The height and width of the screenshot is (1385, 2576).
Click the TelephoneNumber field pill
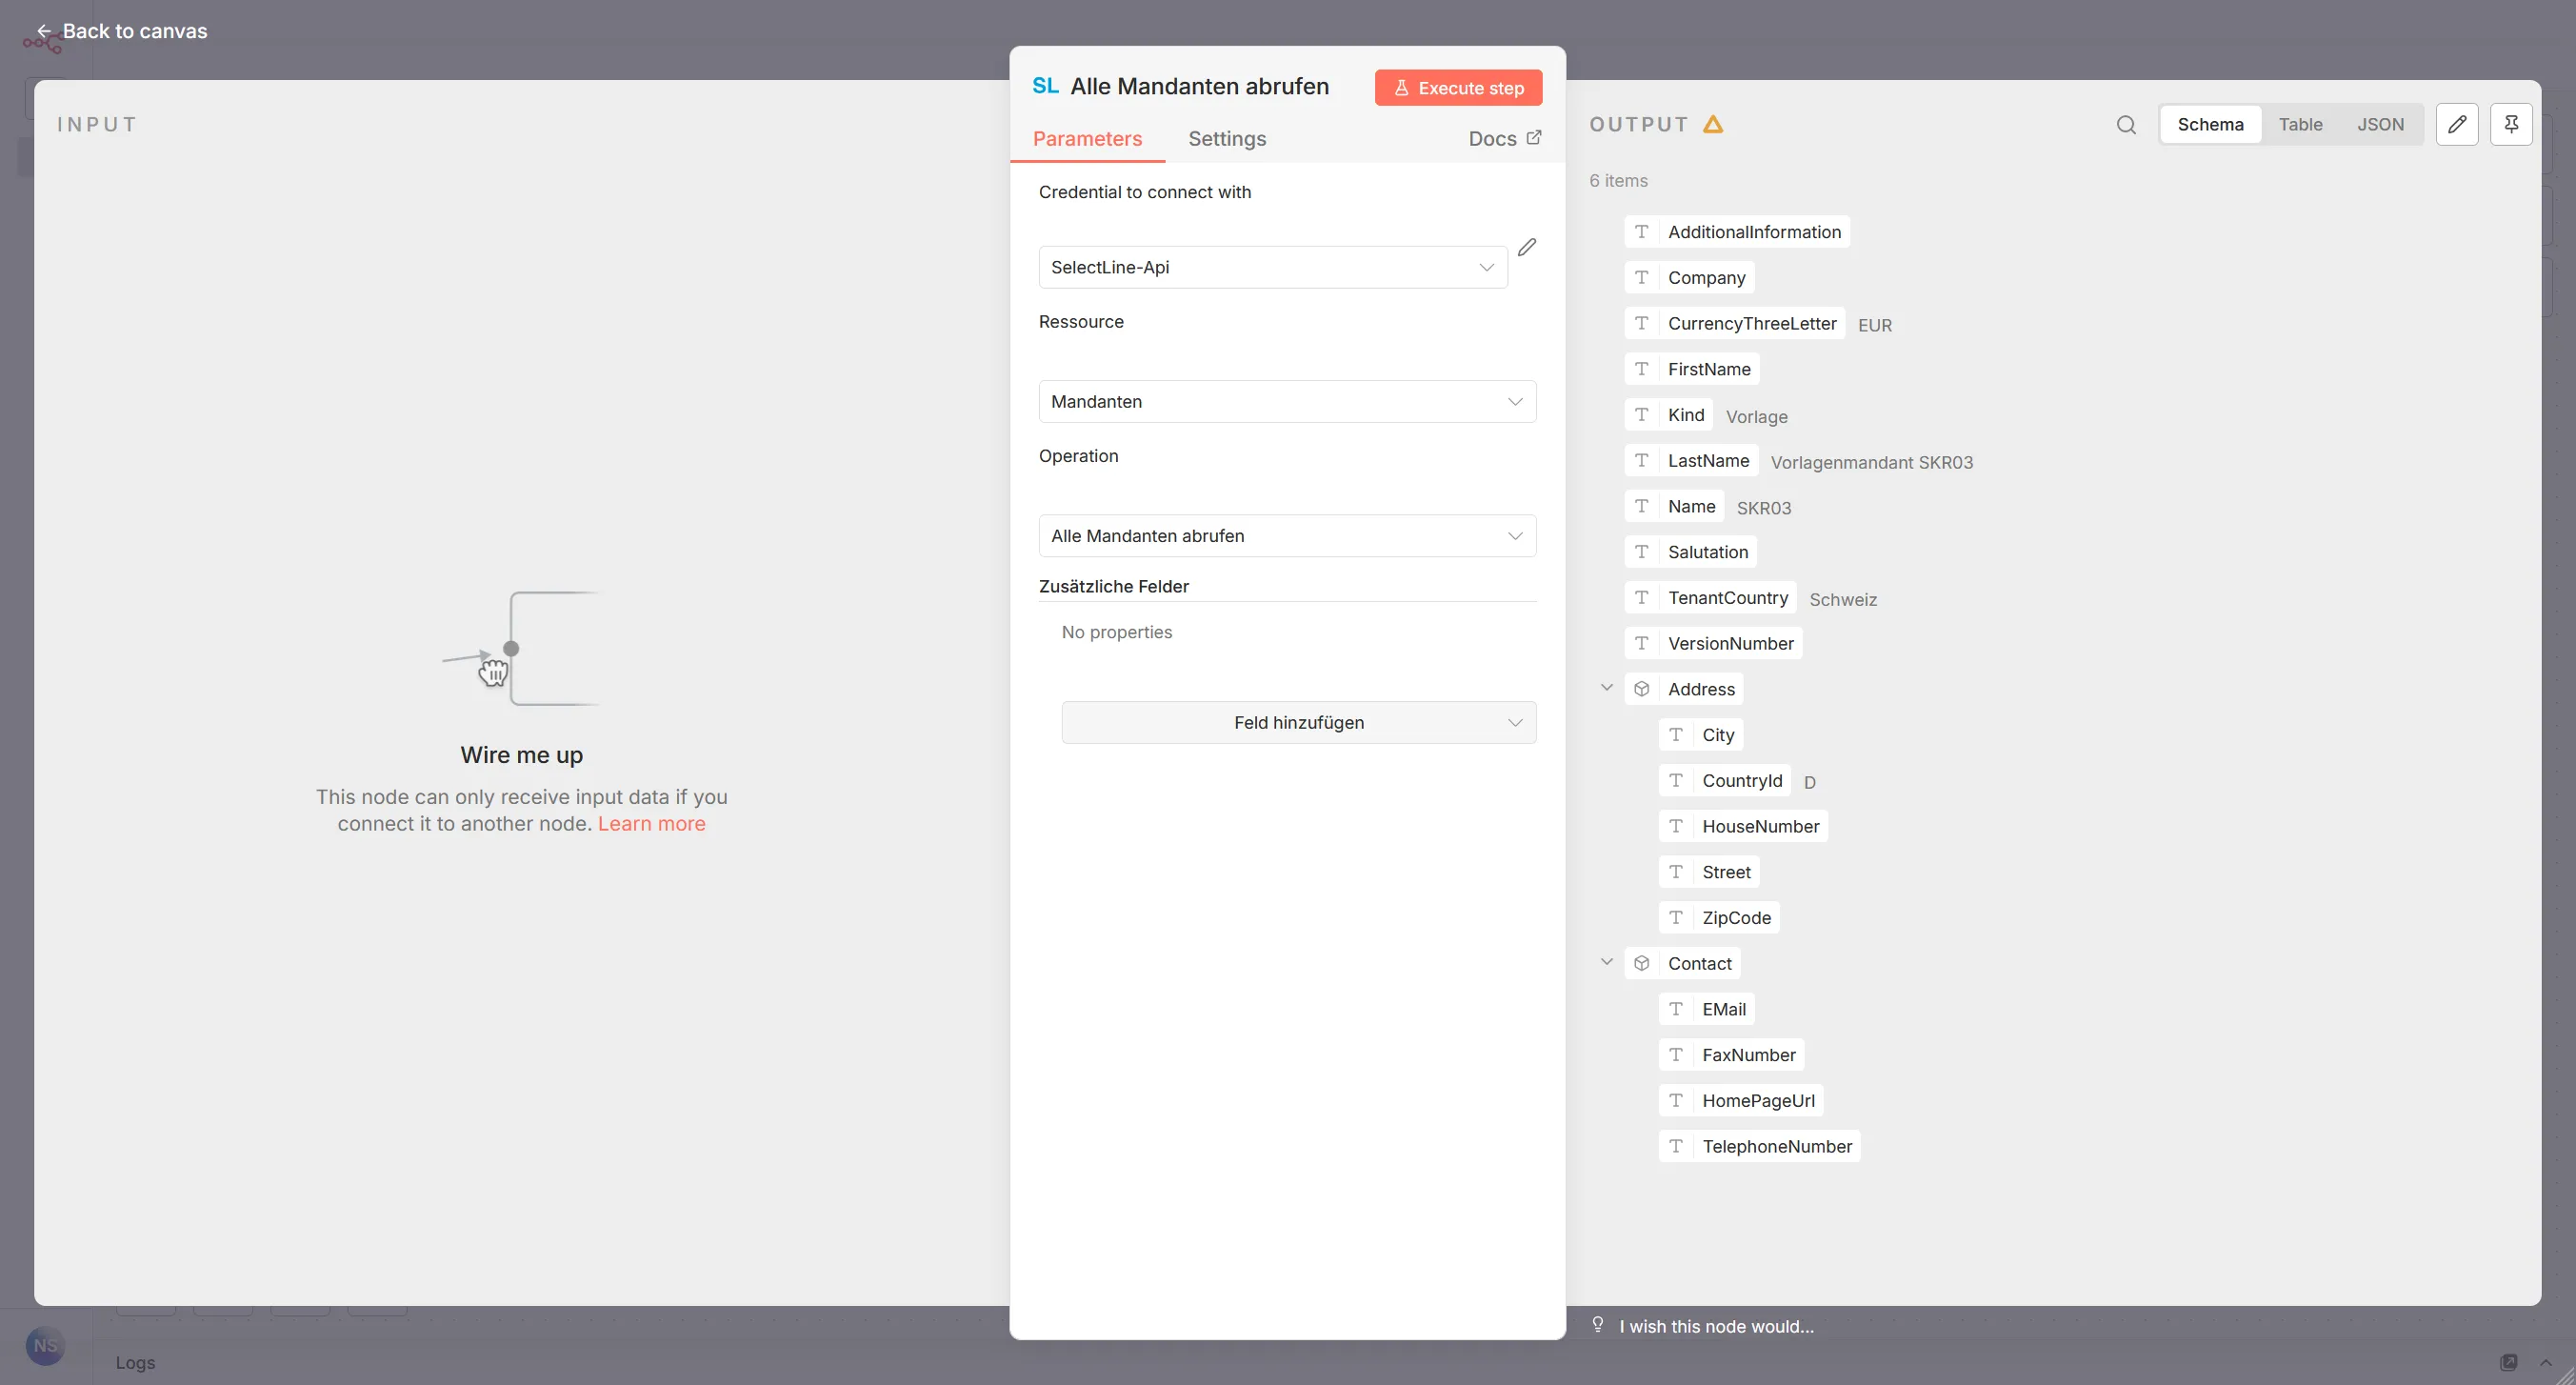[1759, 1146]
